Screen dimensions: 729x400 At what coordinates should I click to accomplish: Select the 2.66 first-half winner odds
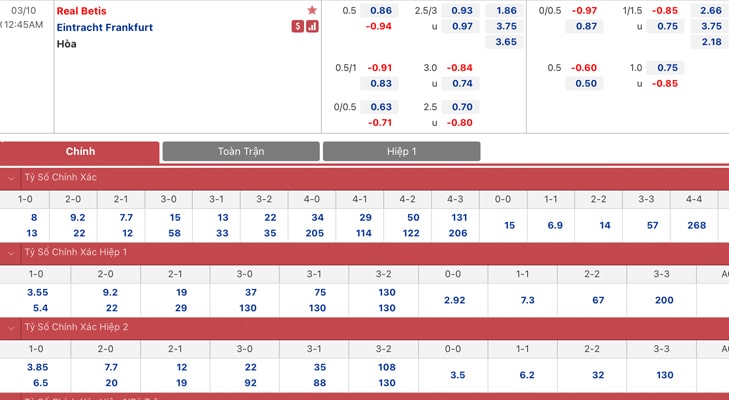pos(711,10)
